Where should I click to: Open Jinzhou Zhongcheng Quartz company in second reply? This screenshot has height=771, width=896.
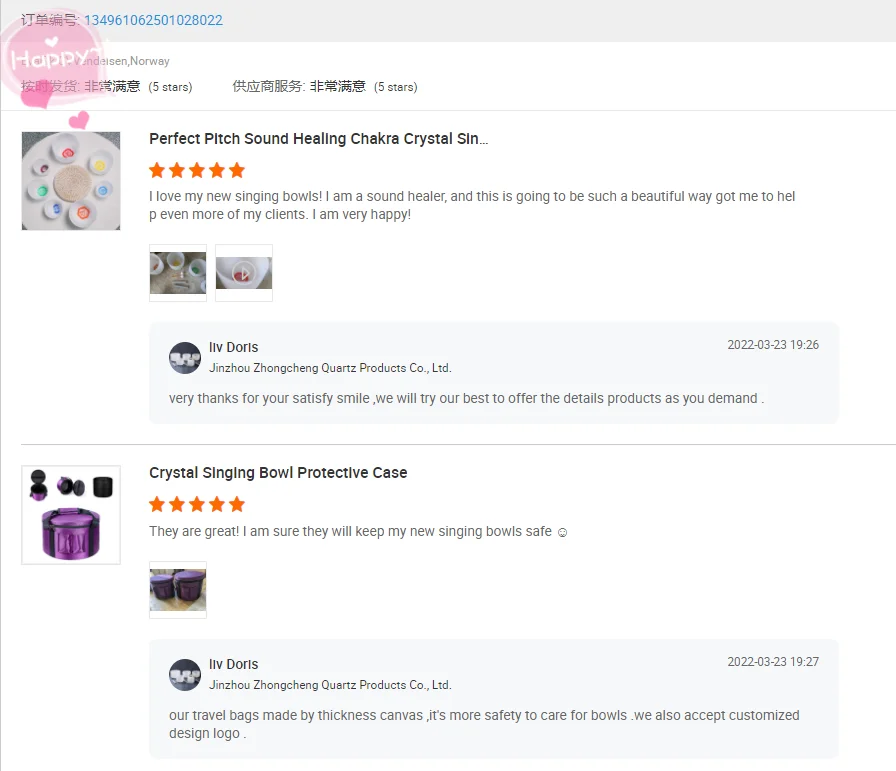pos(330,685)
